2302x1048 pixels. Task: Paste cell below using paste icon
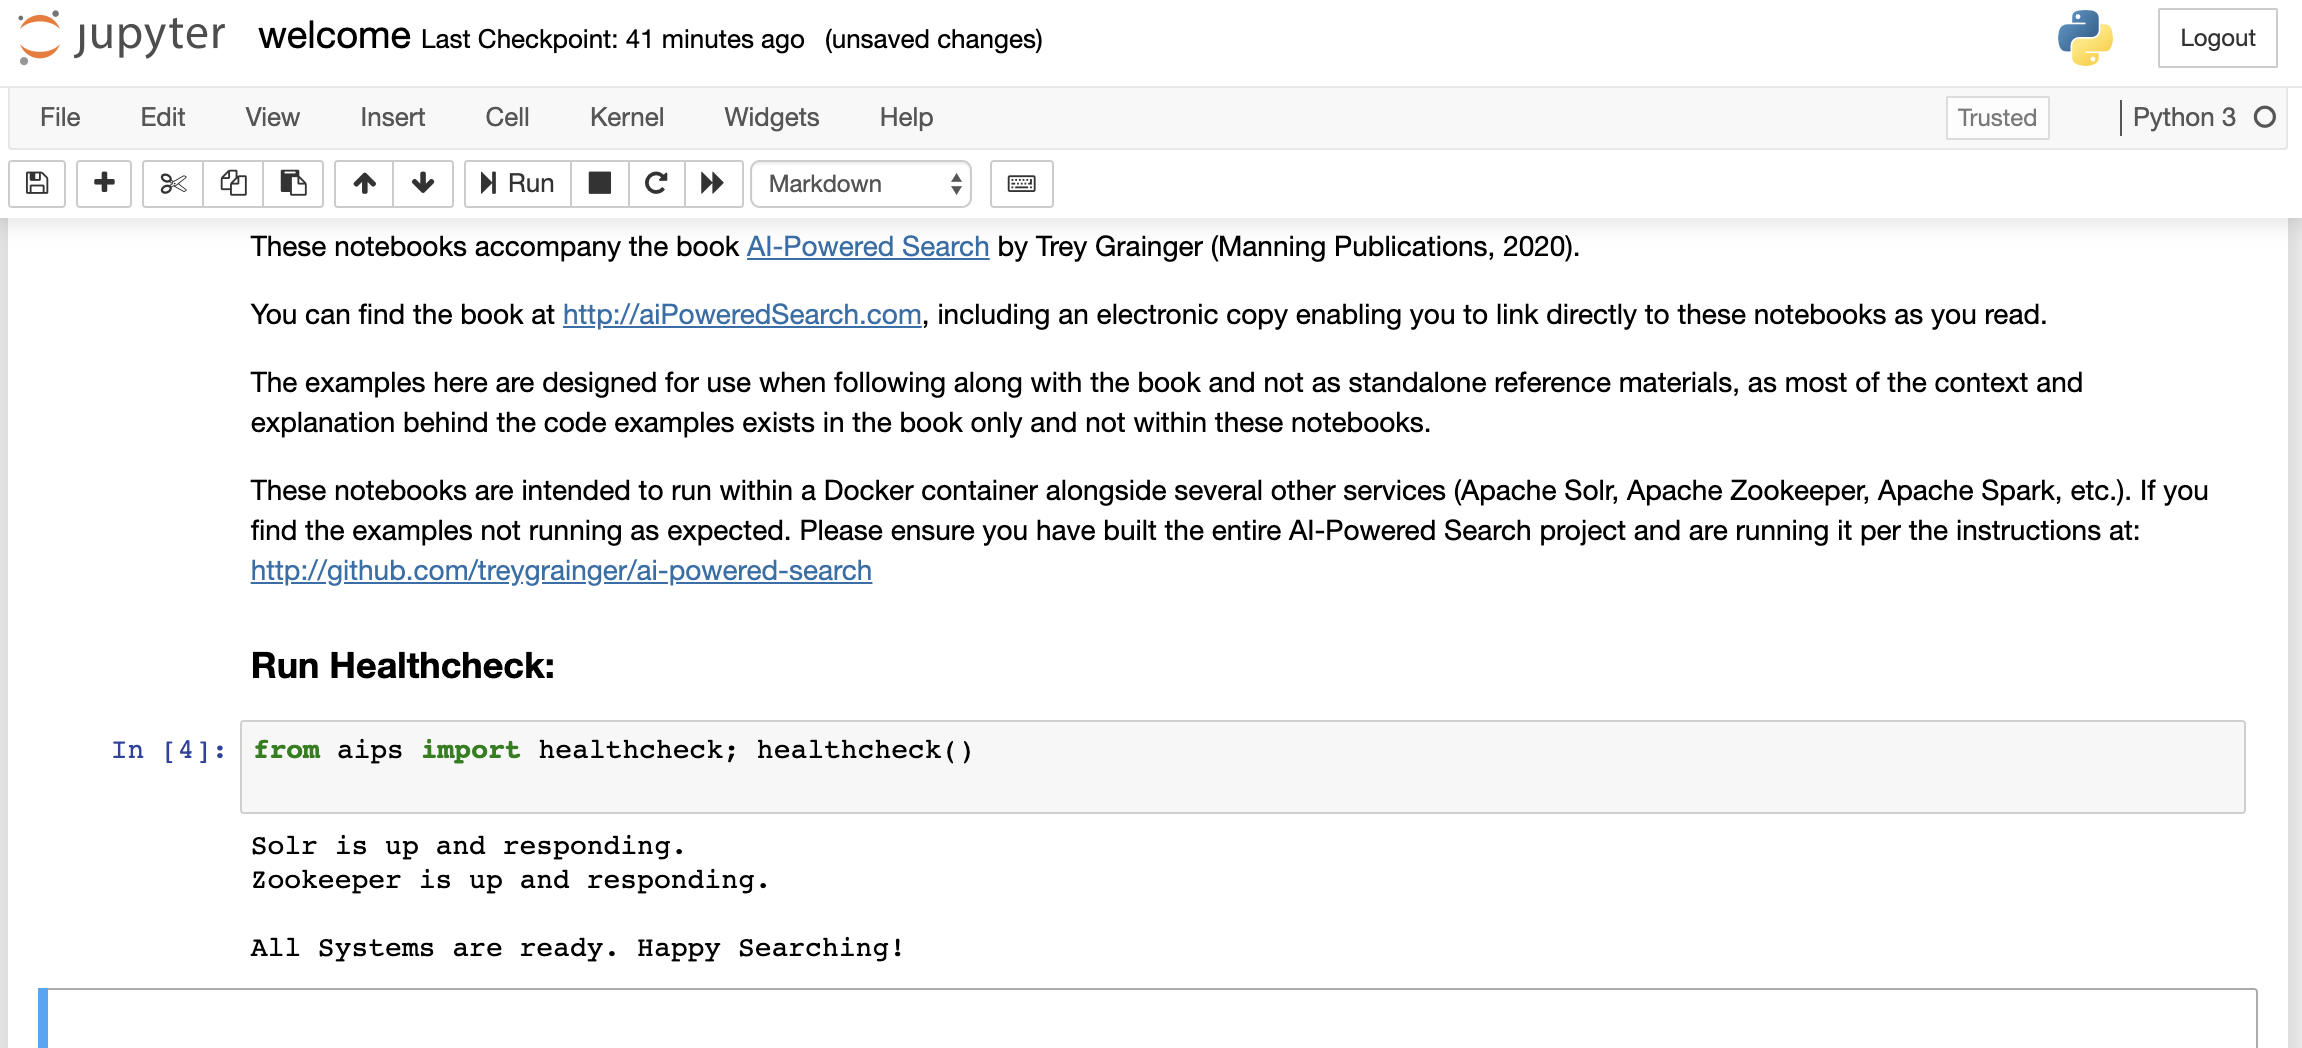coord(294,184)
